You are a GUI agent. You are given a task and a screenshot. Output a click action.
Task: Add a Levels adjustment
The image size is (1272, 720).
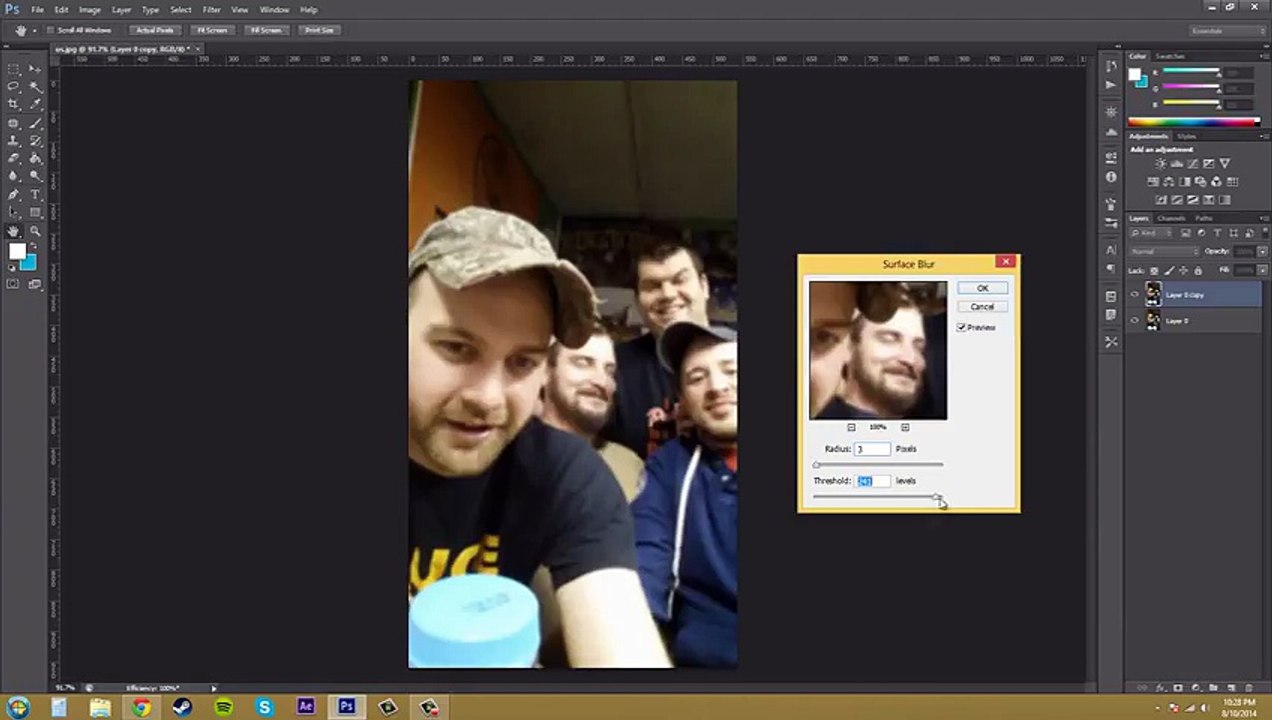1176,163
